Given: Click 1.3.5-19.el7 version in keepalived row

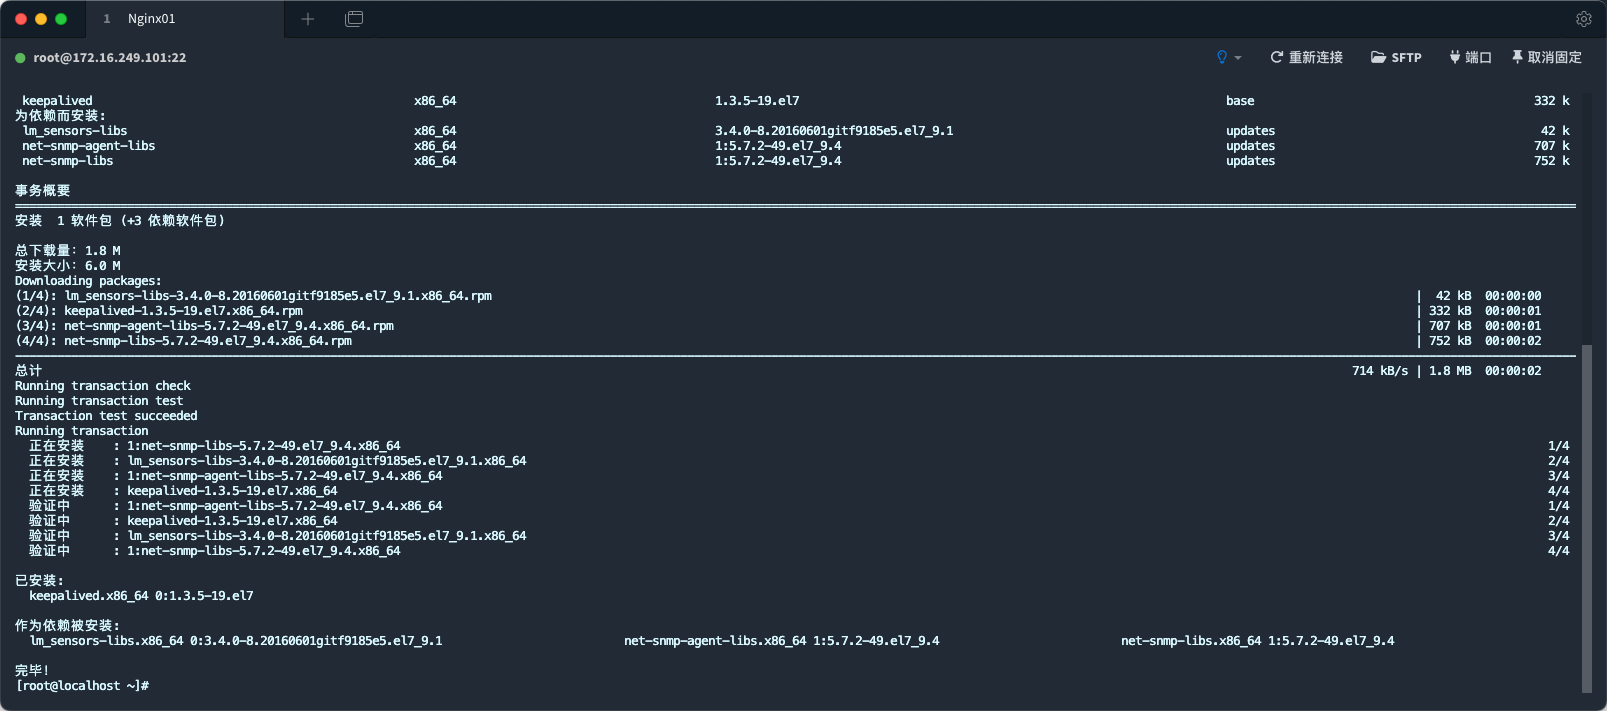Looking at the screenshot, I should pyautogui.click(x=757, y=101).
